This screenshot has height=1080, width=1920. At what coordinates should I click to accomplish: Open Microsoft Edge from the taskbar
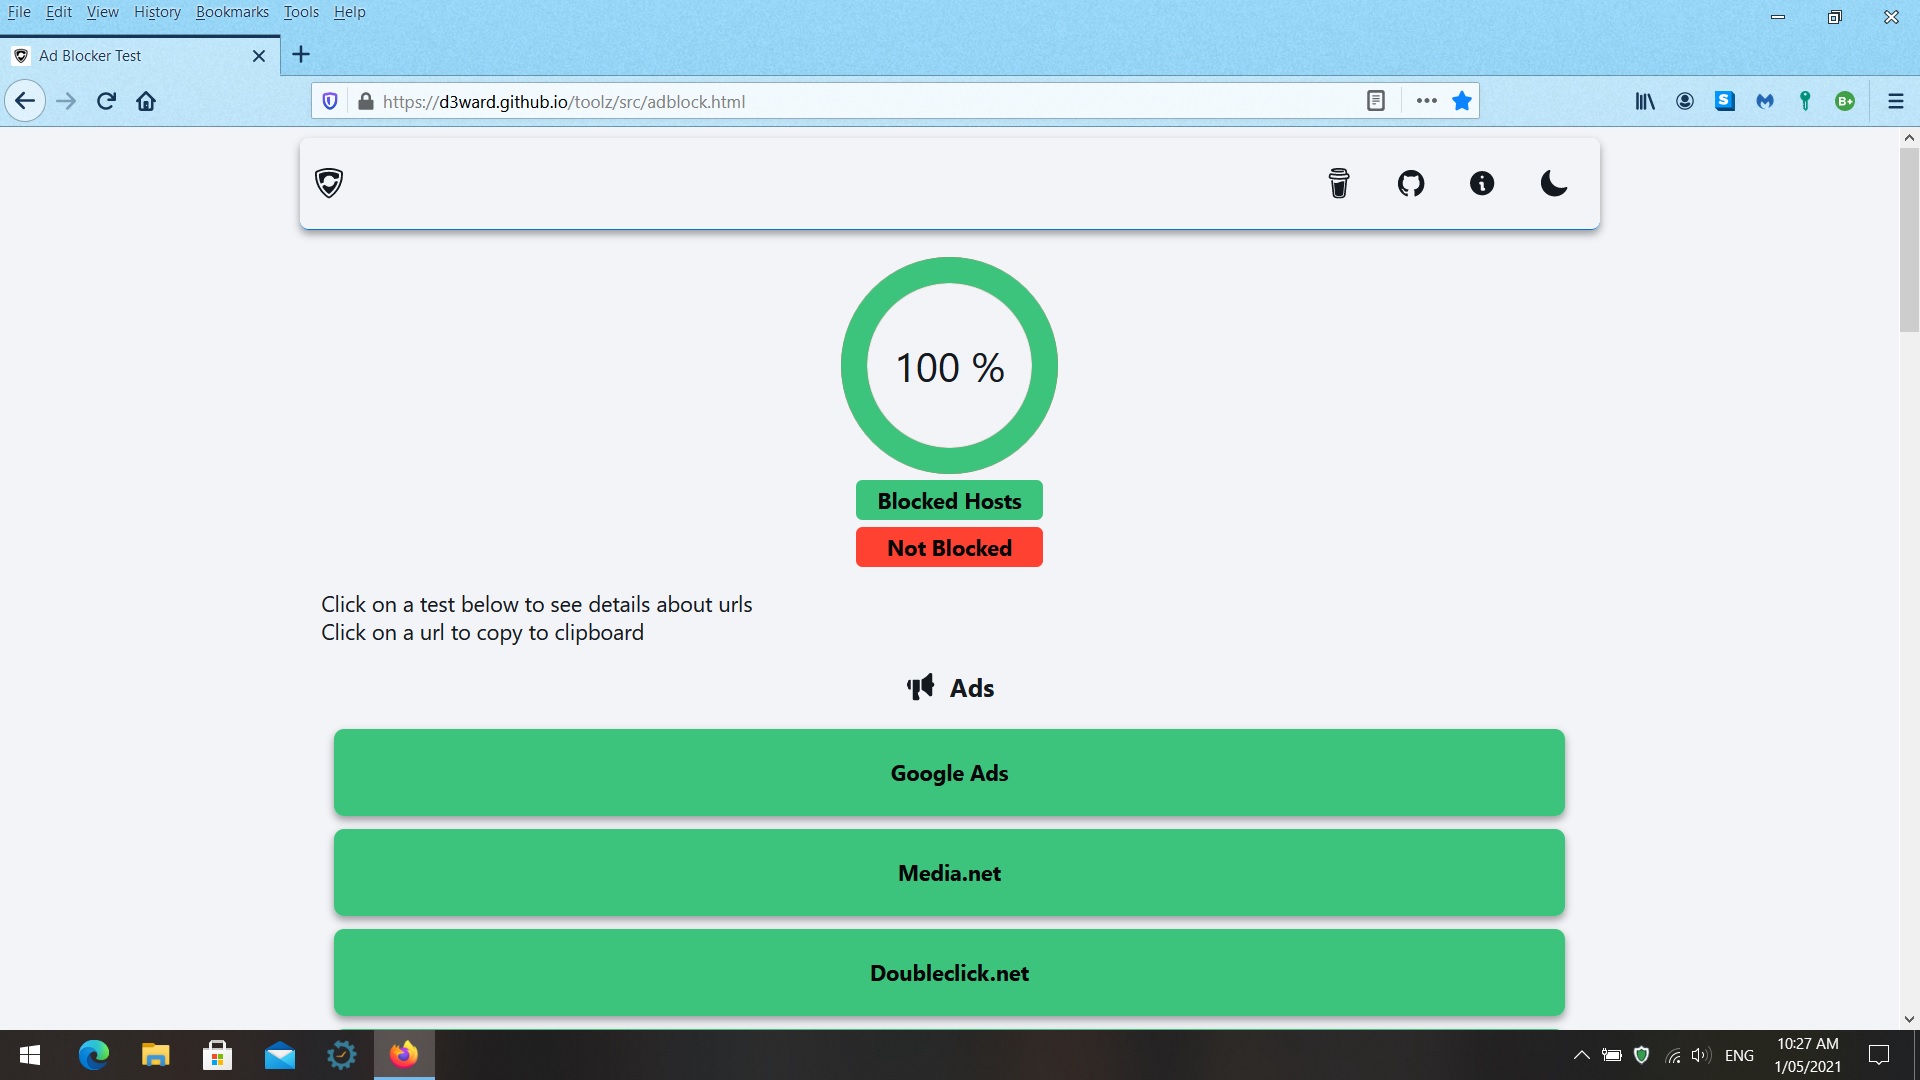[94, 1055]
